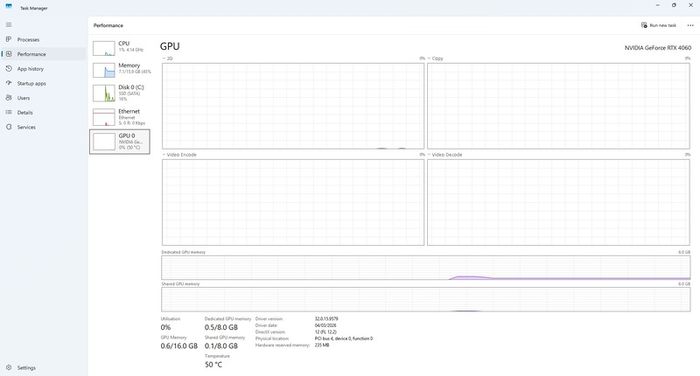Screen dimensions: 700x376
Task: Select the Performance page in sidebar
Action: coord(43,54)
